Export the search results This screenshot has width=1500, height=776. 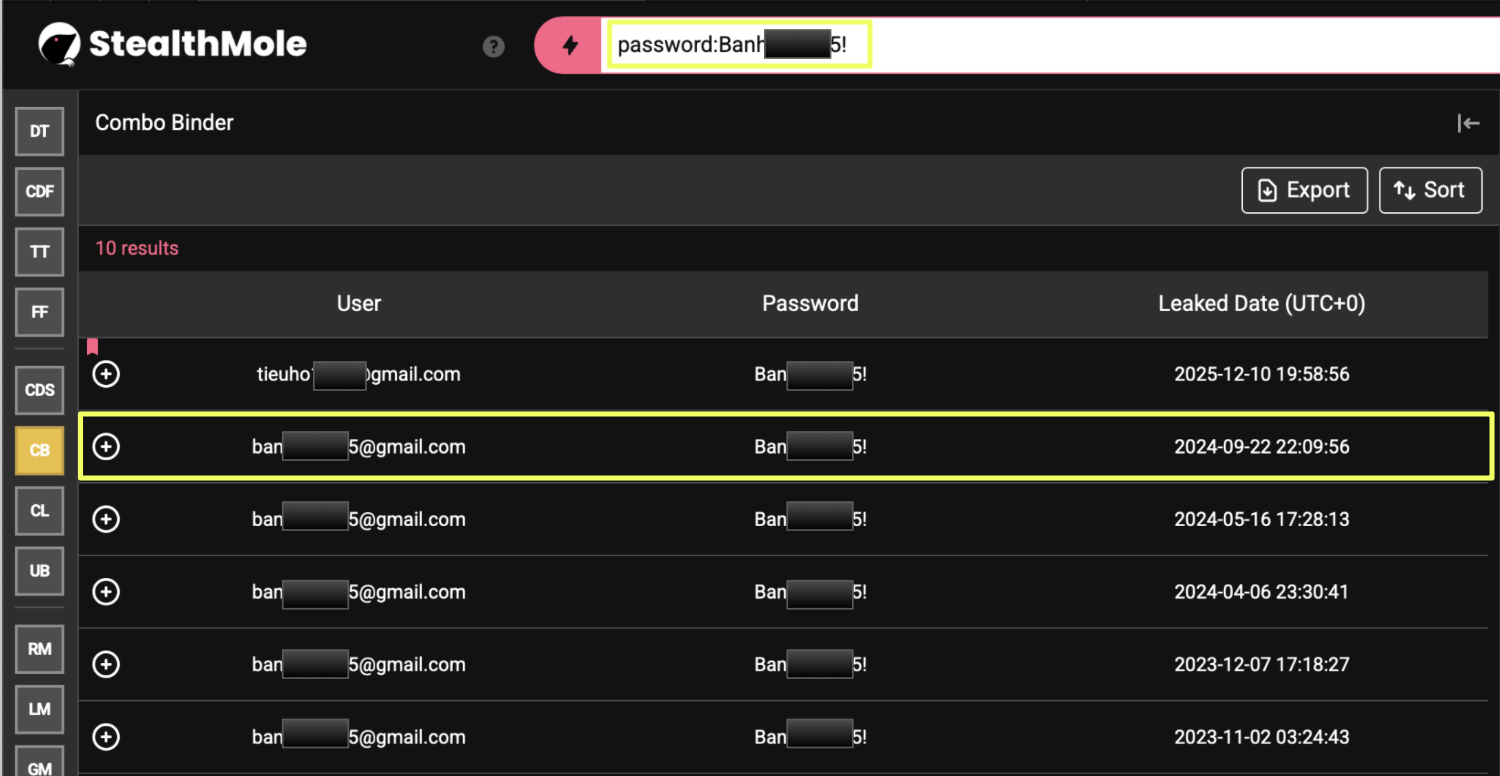[1304, 190]
